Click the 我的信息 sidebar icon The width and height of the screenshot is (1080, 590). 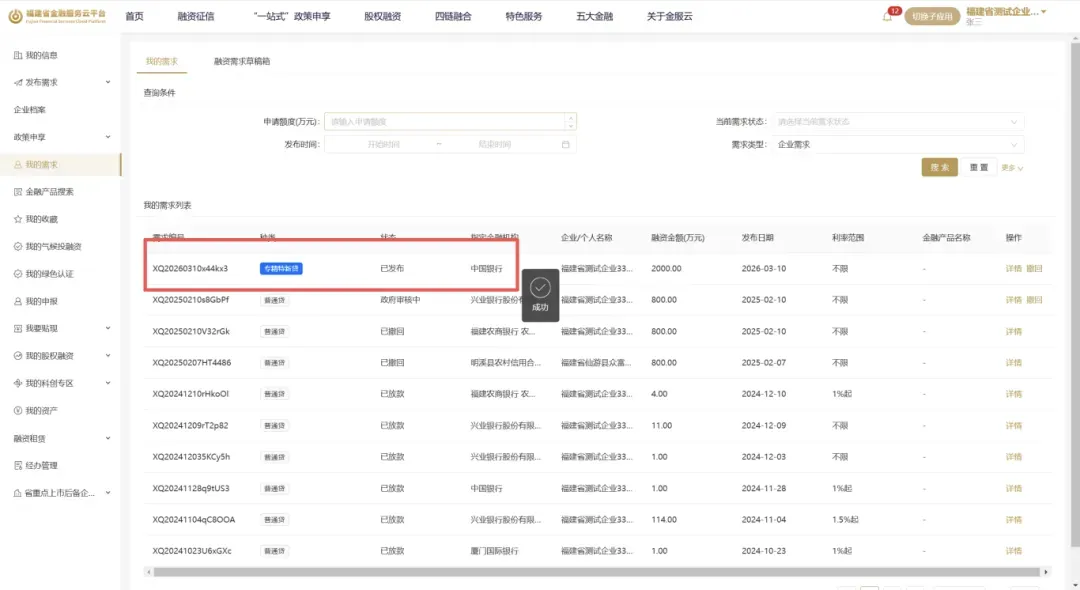[x=18, y=55]
